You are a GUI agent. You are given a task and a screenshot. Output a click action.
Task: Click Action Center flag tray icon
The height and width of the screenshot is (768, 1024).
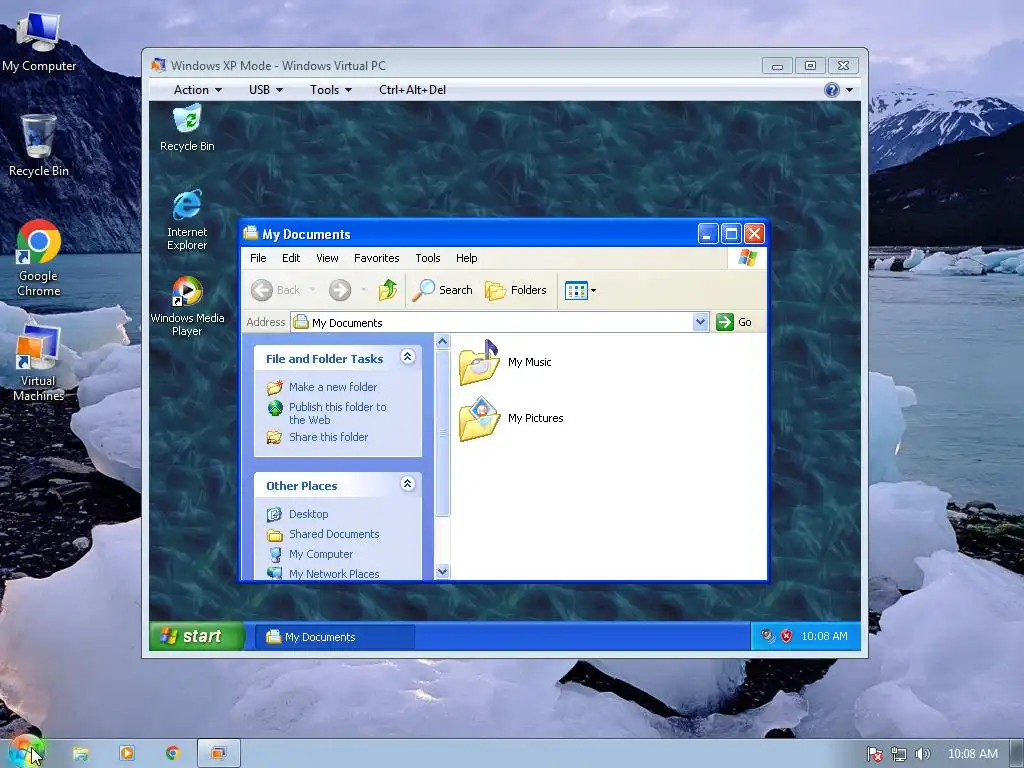[x=874, y=754]
